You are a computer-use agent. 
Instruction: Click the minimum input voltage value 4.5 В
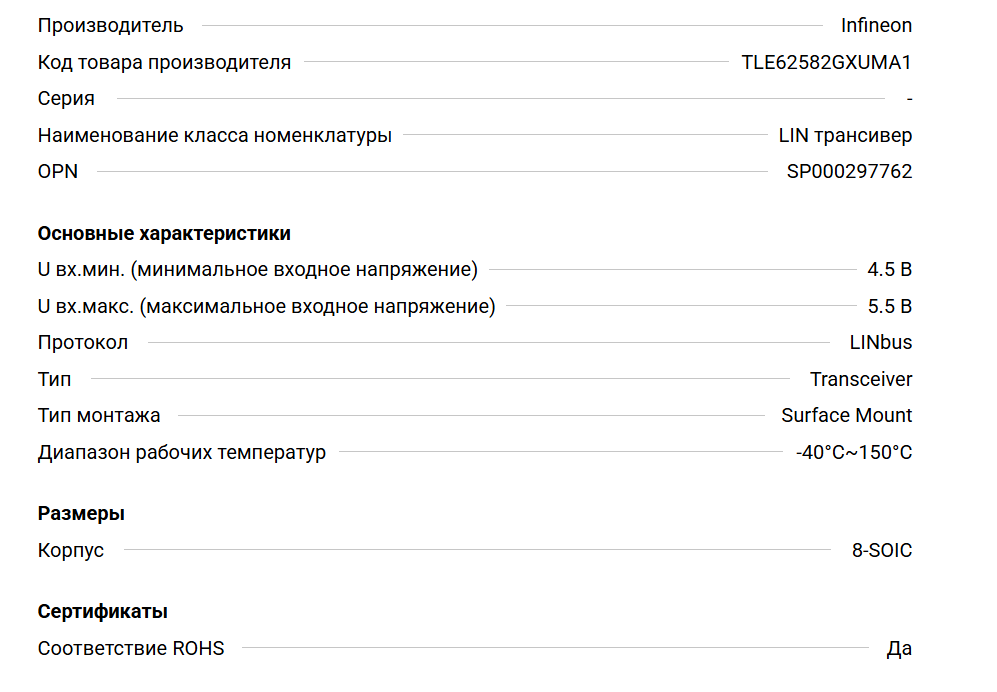coord(889,269)
